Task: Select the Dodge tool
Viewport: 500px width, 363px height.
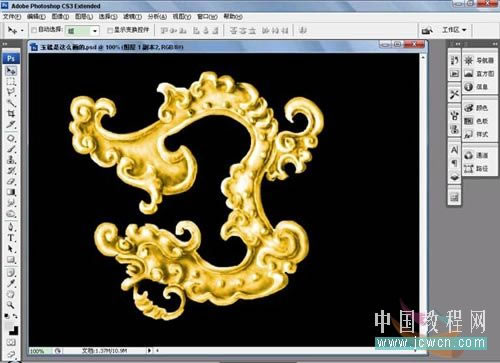Action: tap(11, 213)
